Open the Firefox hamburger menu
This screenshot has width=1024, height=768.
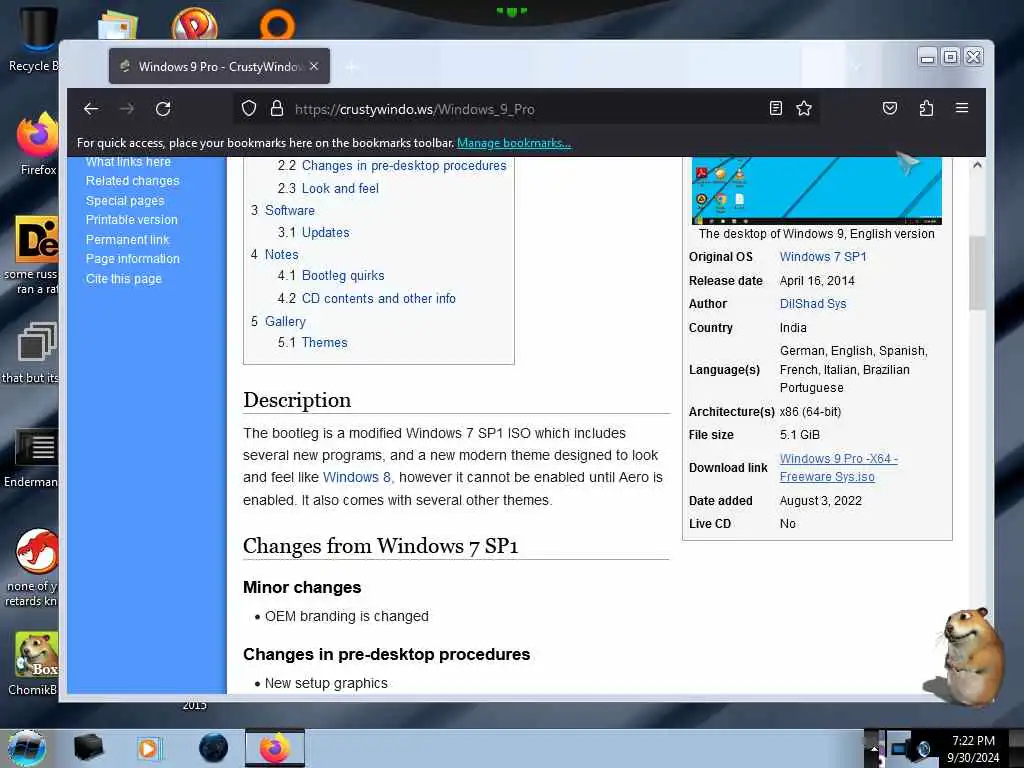point(962,108)
